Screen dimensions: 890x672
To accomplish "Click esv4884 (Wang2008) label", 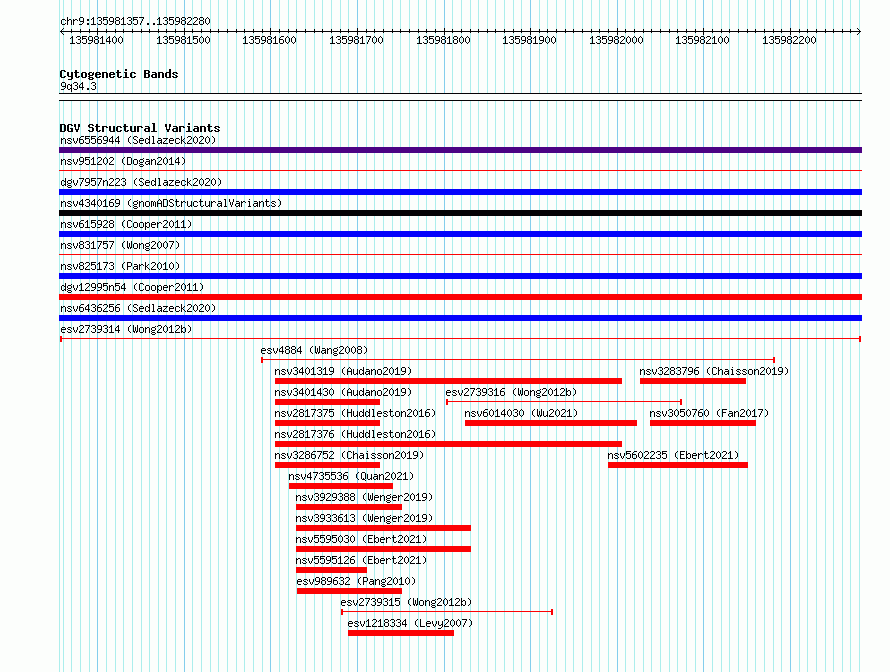I will tap(314, 350).
